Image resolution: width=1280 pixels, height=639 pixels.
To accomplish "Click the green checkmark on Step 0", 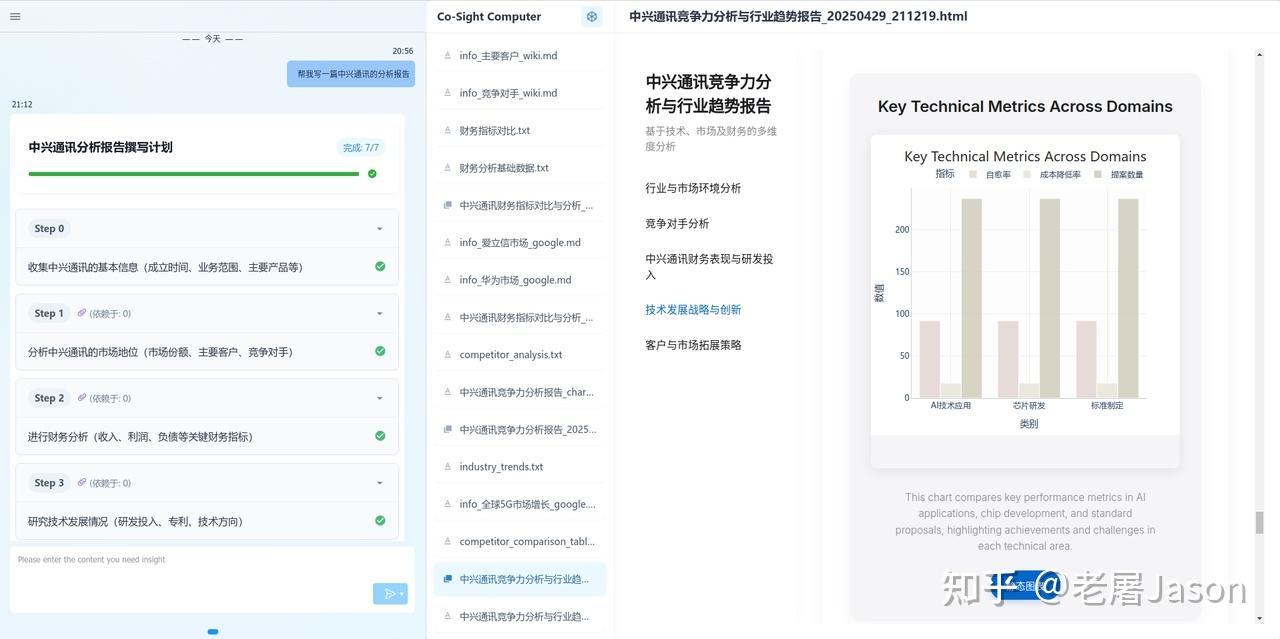I will tap(379, 266).
